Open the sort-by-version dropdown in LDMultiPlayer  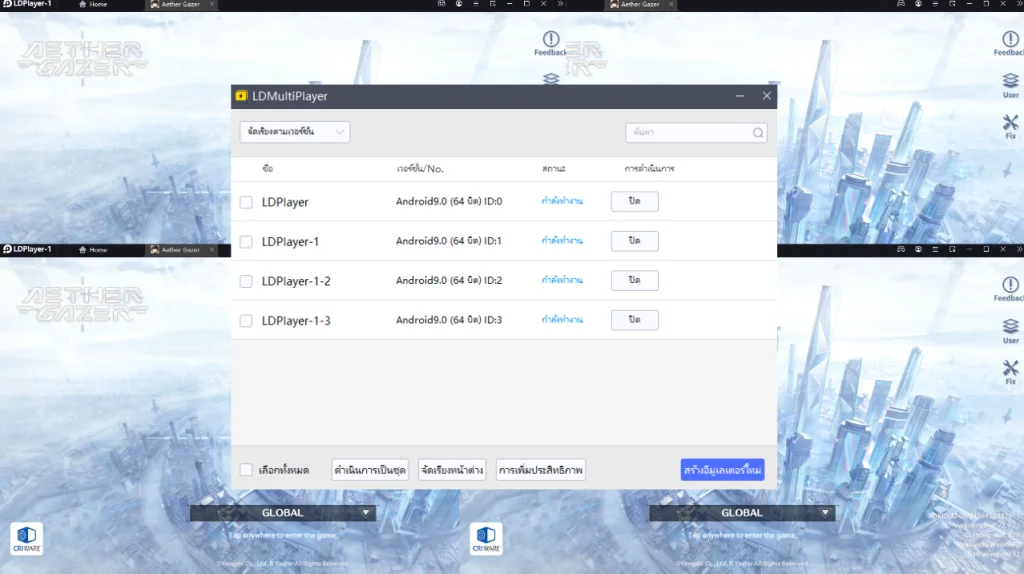pos(295,132)
